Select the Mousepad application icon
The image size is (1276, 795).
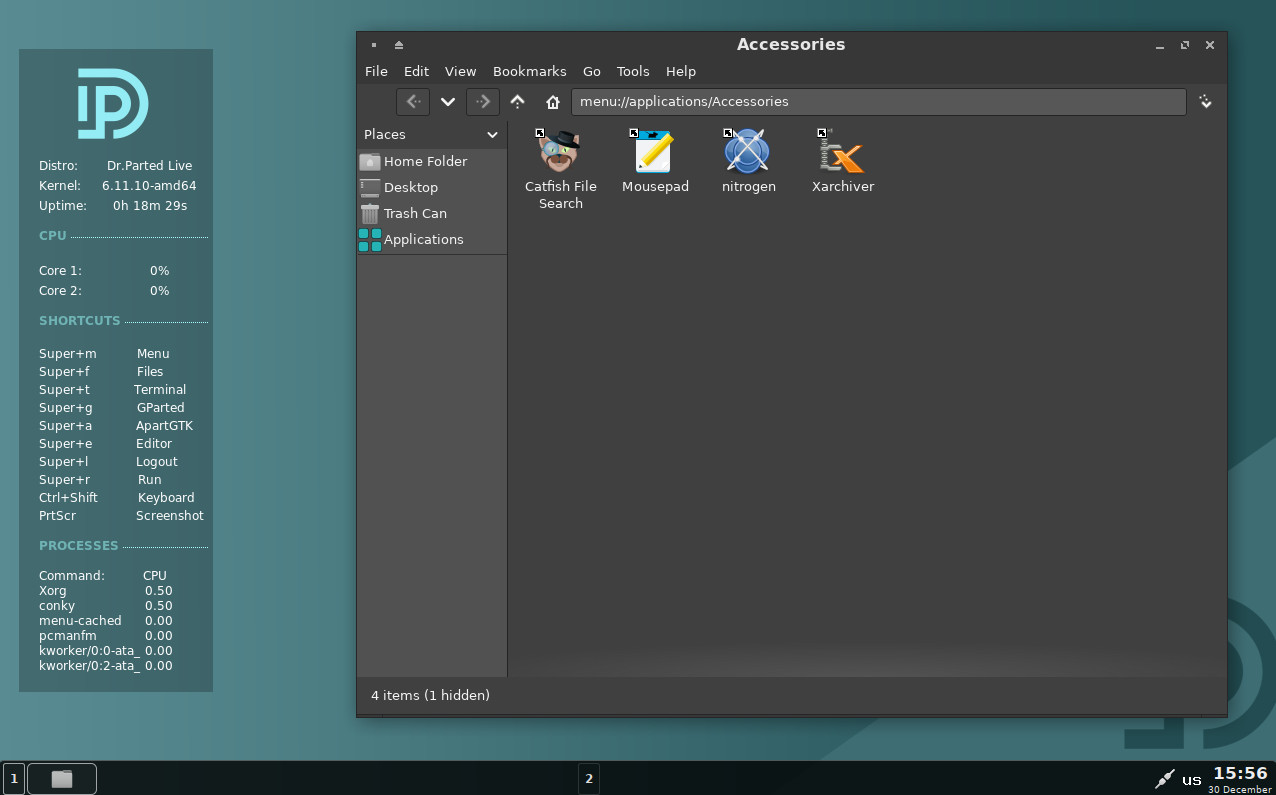point(655,161)
